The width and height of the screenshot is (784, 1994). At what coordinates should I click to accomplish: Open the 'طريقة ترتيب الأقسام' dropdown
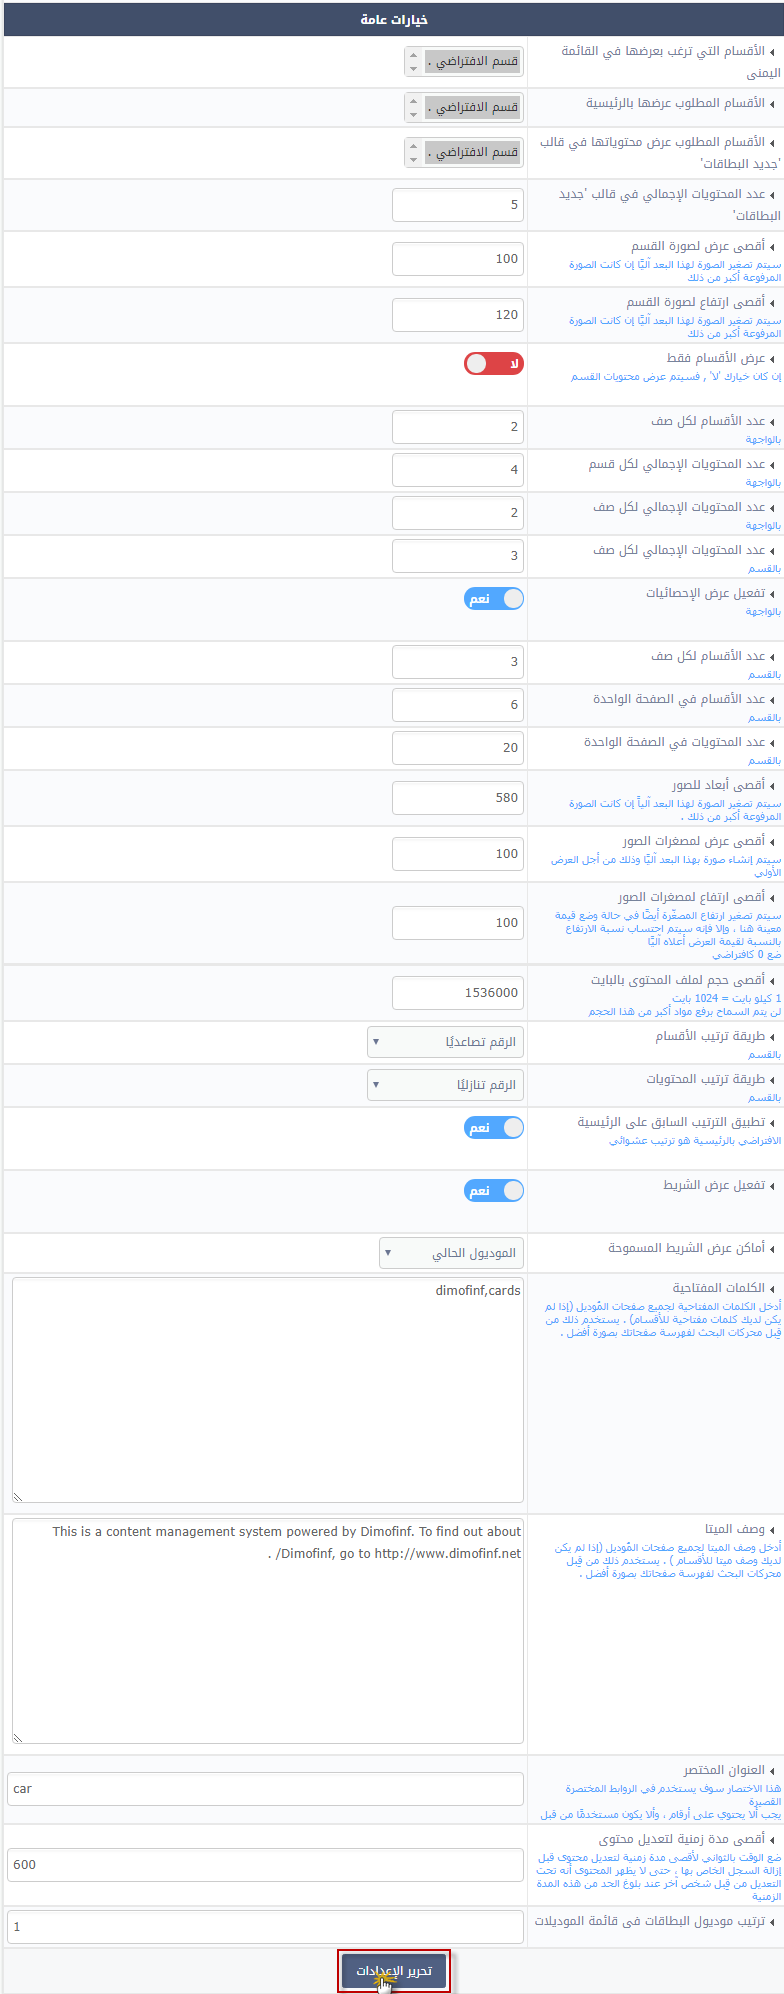(x=445, y=1042)
